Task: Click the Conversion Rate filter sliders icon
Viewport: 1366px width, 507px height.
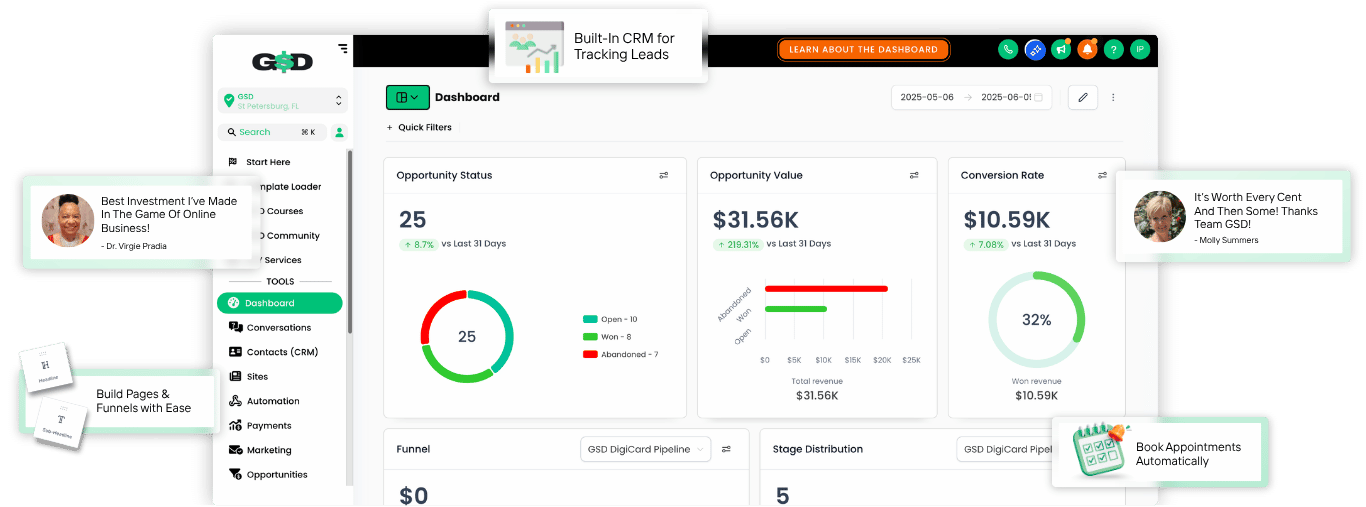Action: 1102,175
